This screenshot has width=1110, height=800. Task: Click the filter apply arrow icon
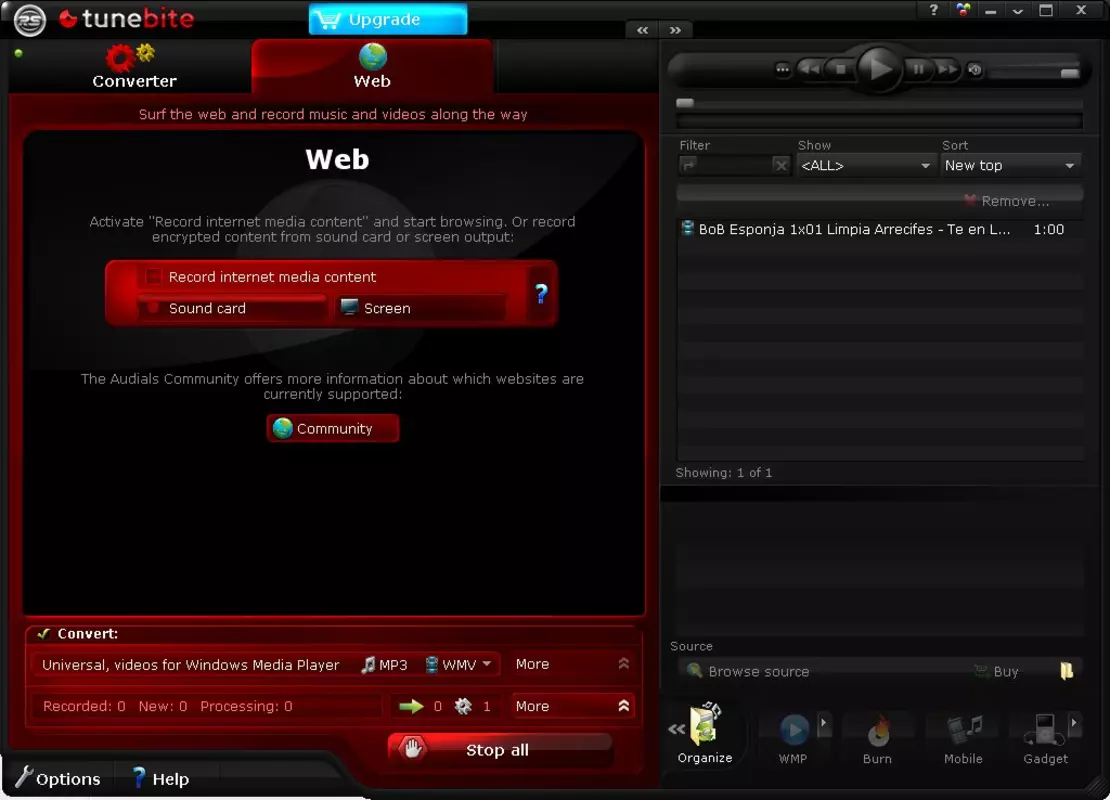pos(688,165)
